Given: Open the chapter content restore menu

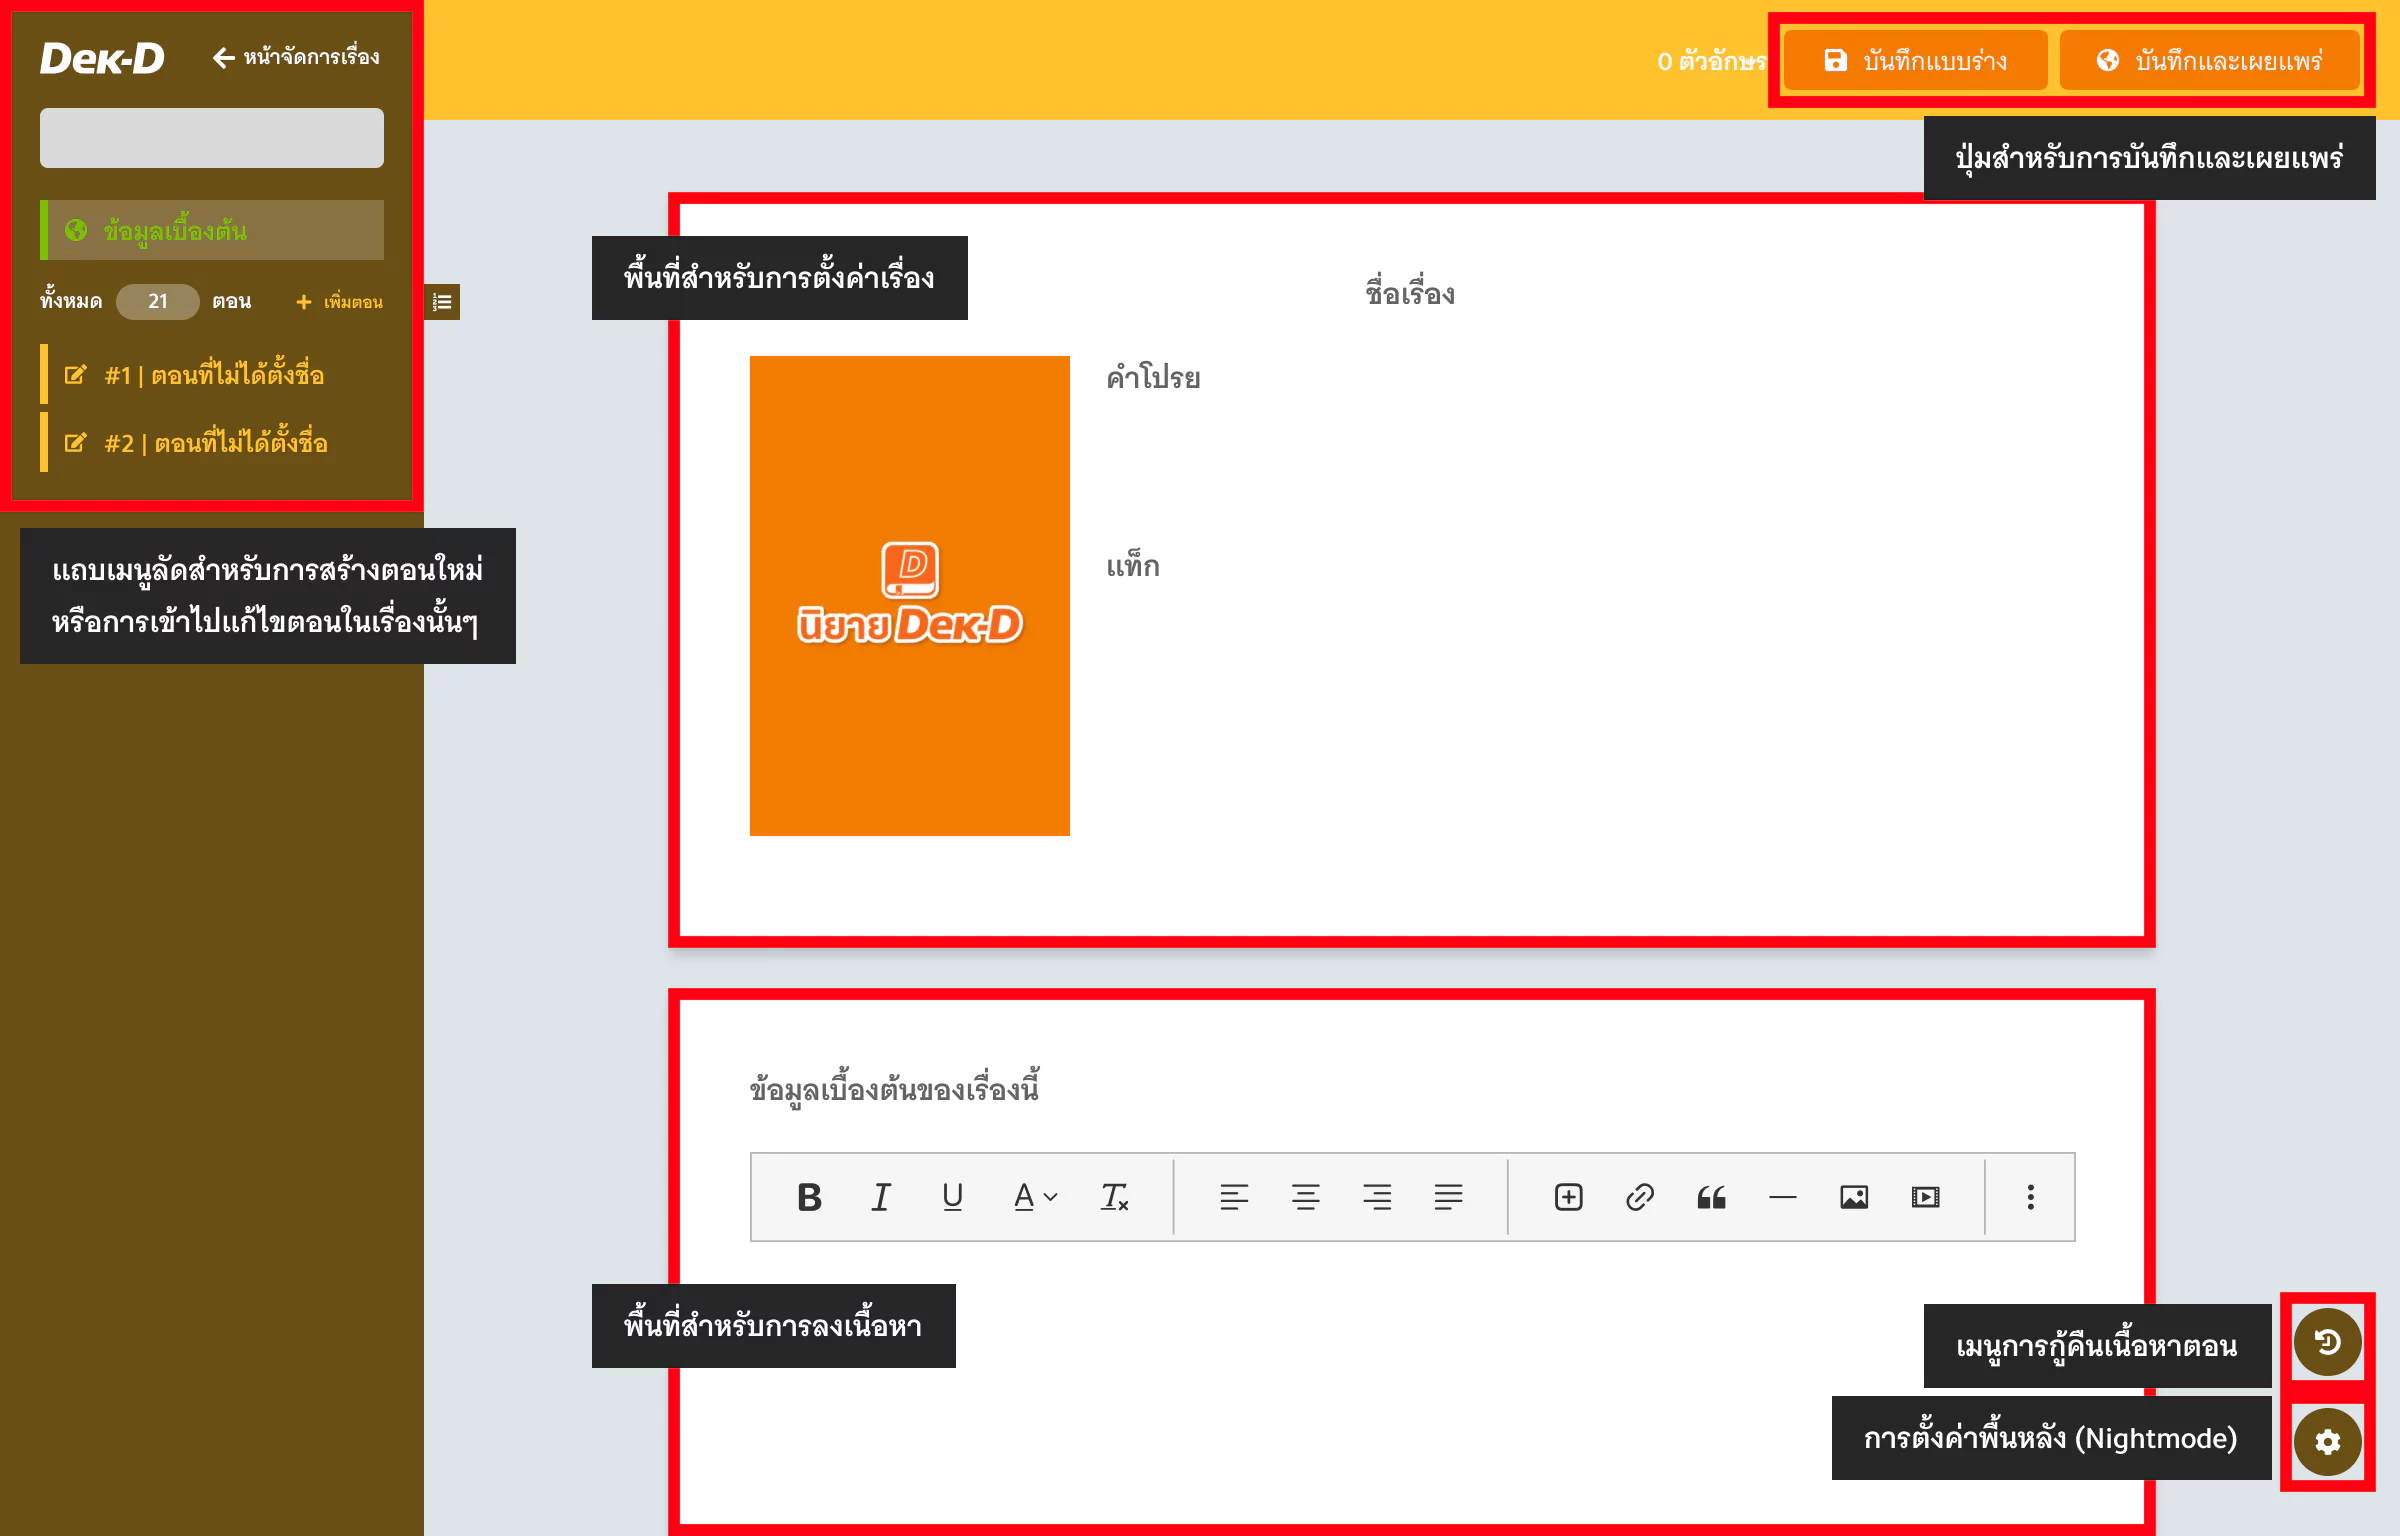Looking at the screenshot, I should click(x=2327, y=1342).
